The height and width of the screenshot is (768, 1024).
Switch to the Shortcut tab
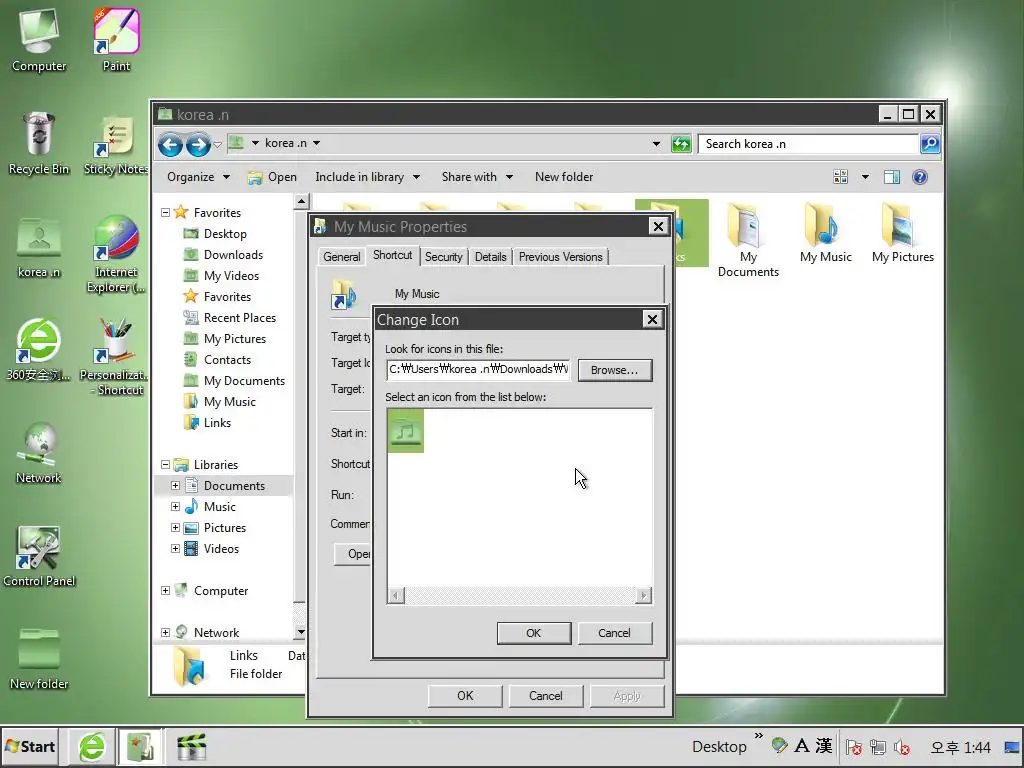pyautogui.click(x=392, y=255)
